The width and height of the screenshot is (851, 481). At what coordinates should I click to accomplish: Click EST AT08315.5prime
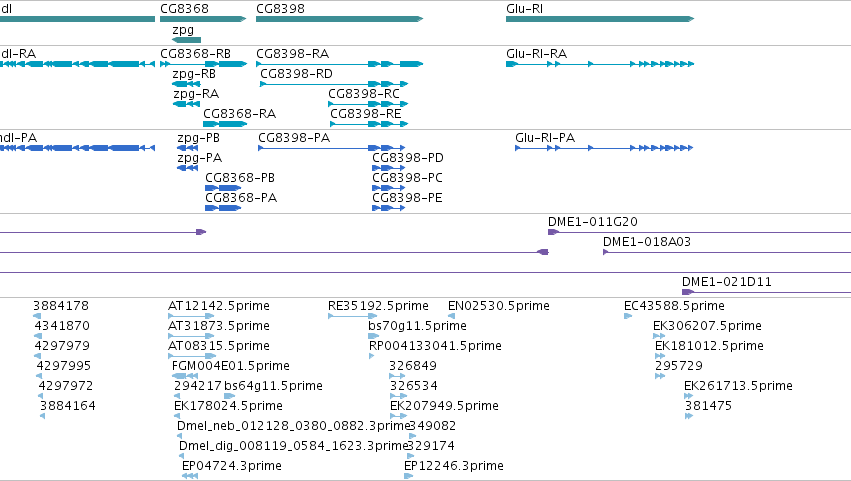[219, 346]
